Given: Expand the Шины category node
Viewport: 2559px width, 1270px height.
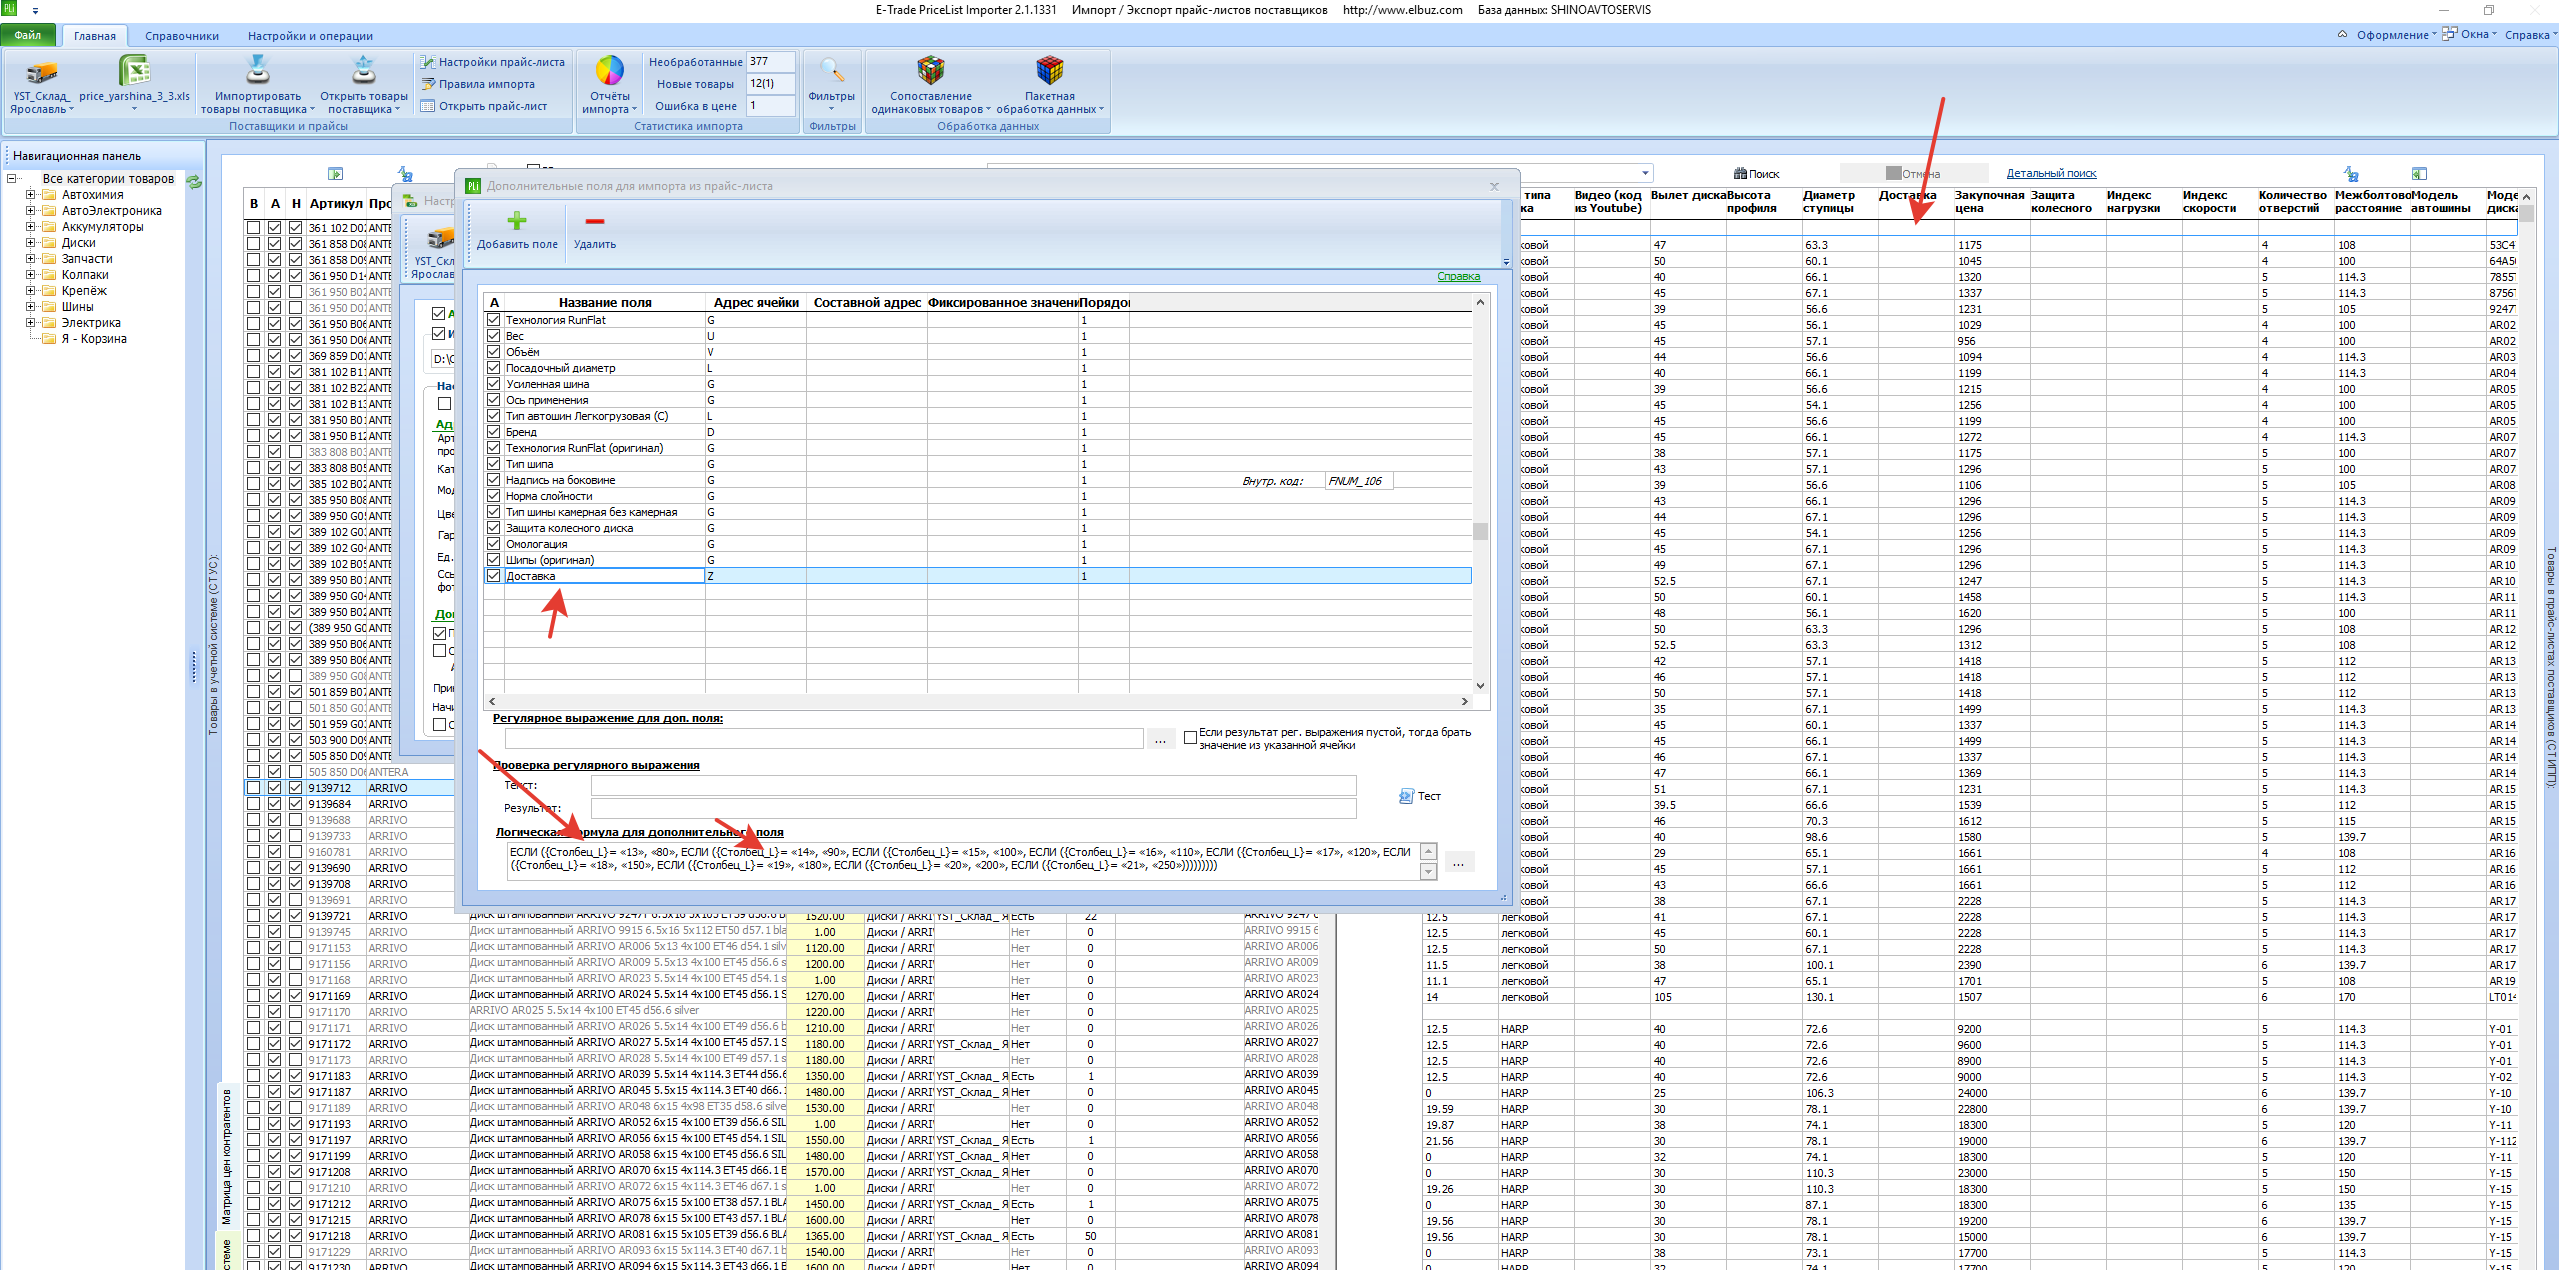Looking at the screenshot, I should (30, 307).
